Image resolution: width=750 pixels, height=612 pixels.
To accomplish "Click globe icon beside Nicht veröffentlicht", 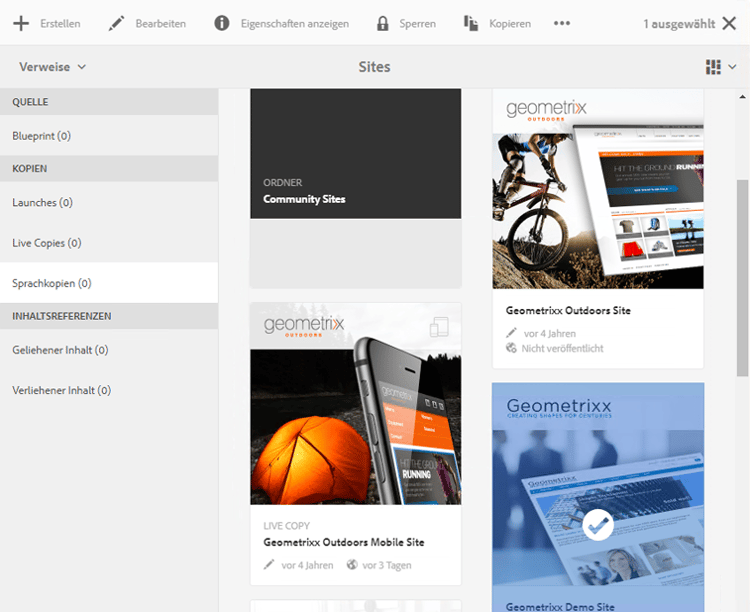I will (x=511, y=348).
